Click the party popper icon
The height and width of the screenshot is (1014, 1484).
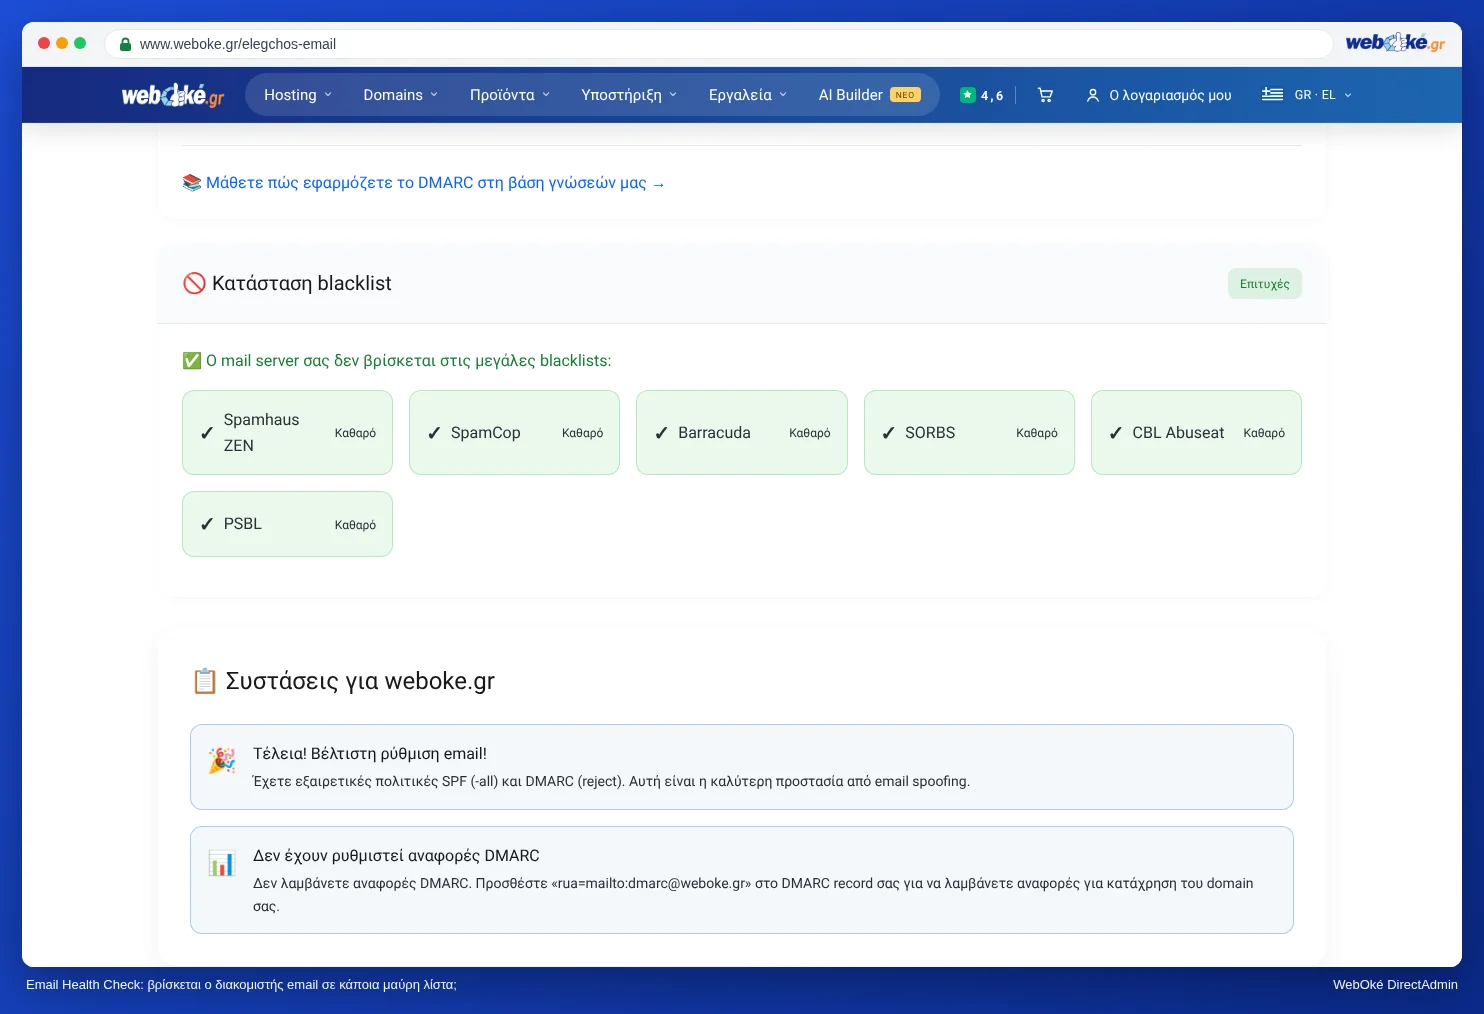222,761
